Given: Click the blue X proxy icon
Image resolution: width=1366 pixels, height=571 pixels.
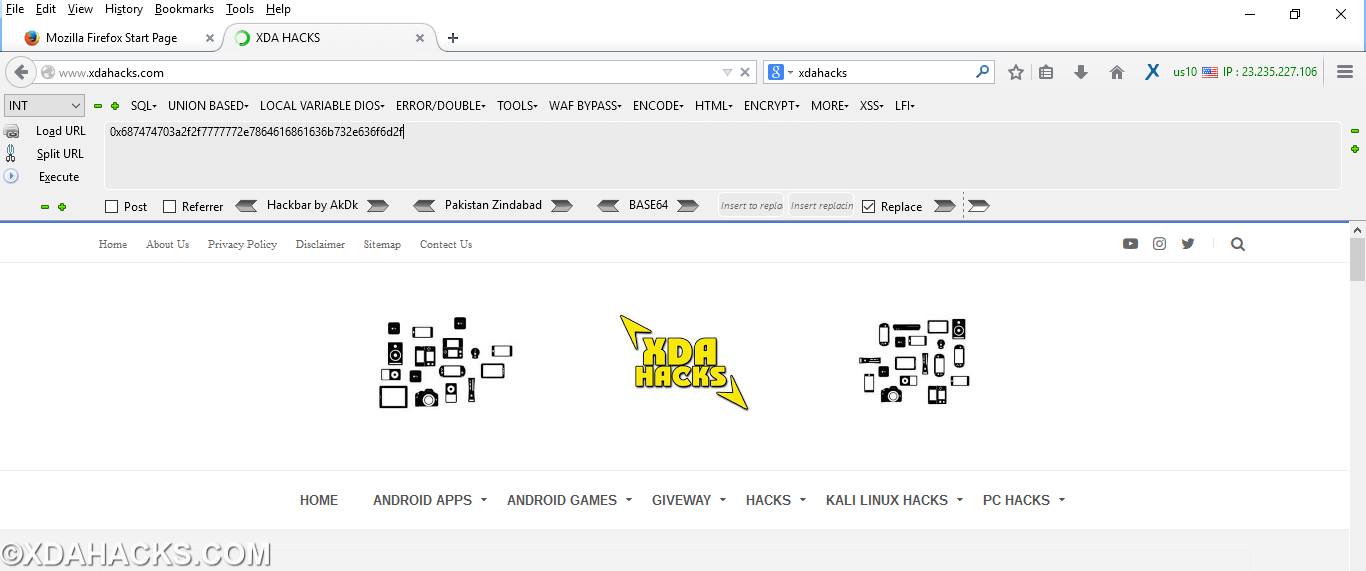Looking at the screenshot, I should 1152,72.
